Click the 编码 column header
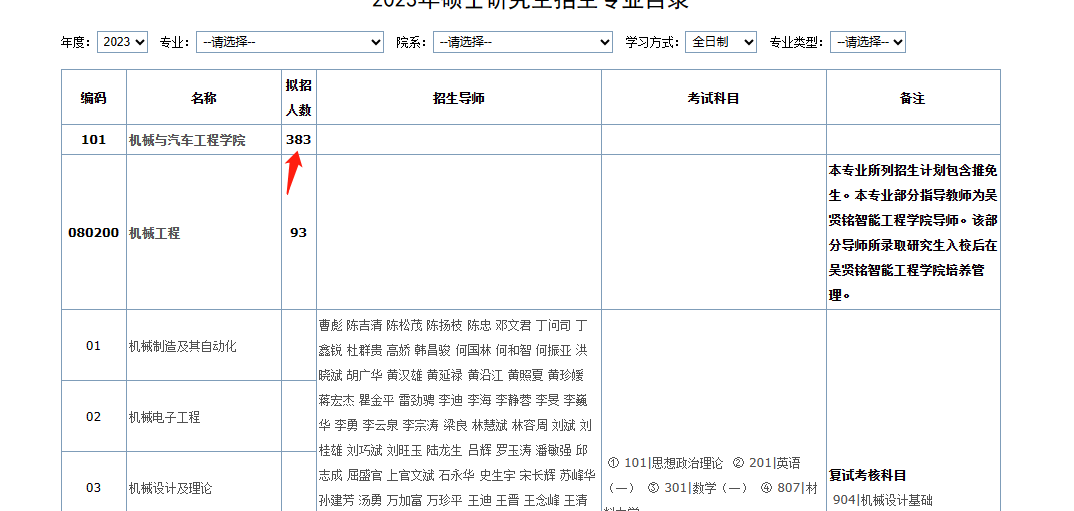The image size is (1074, 511). (93, 98)
